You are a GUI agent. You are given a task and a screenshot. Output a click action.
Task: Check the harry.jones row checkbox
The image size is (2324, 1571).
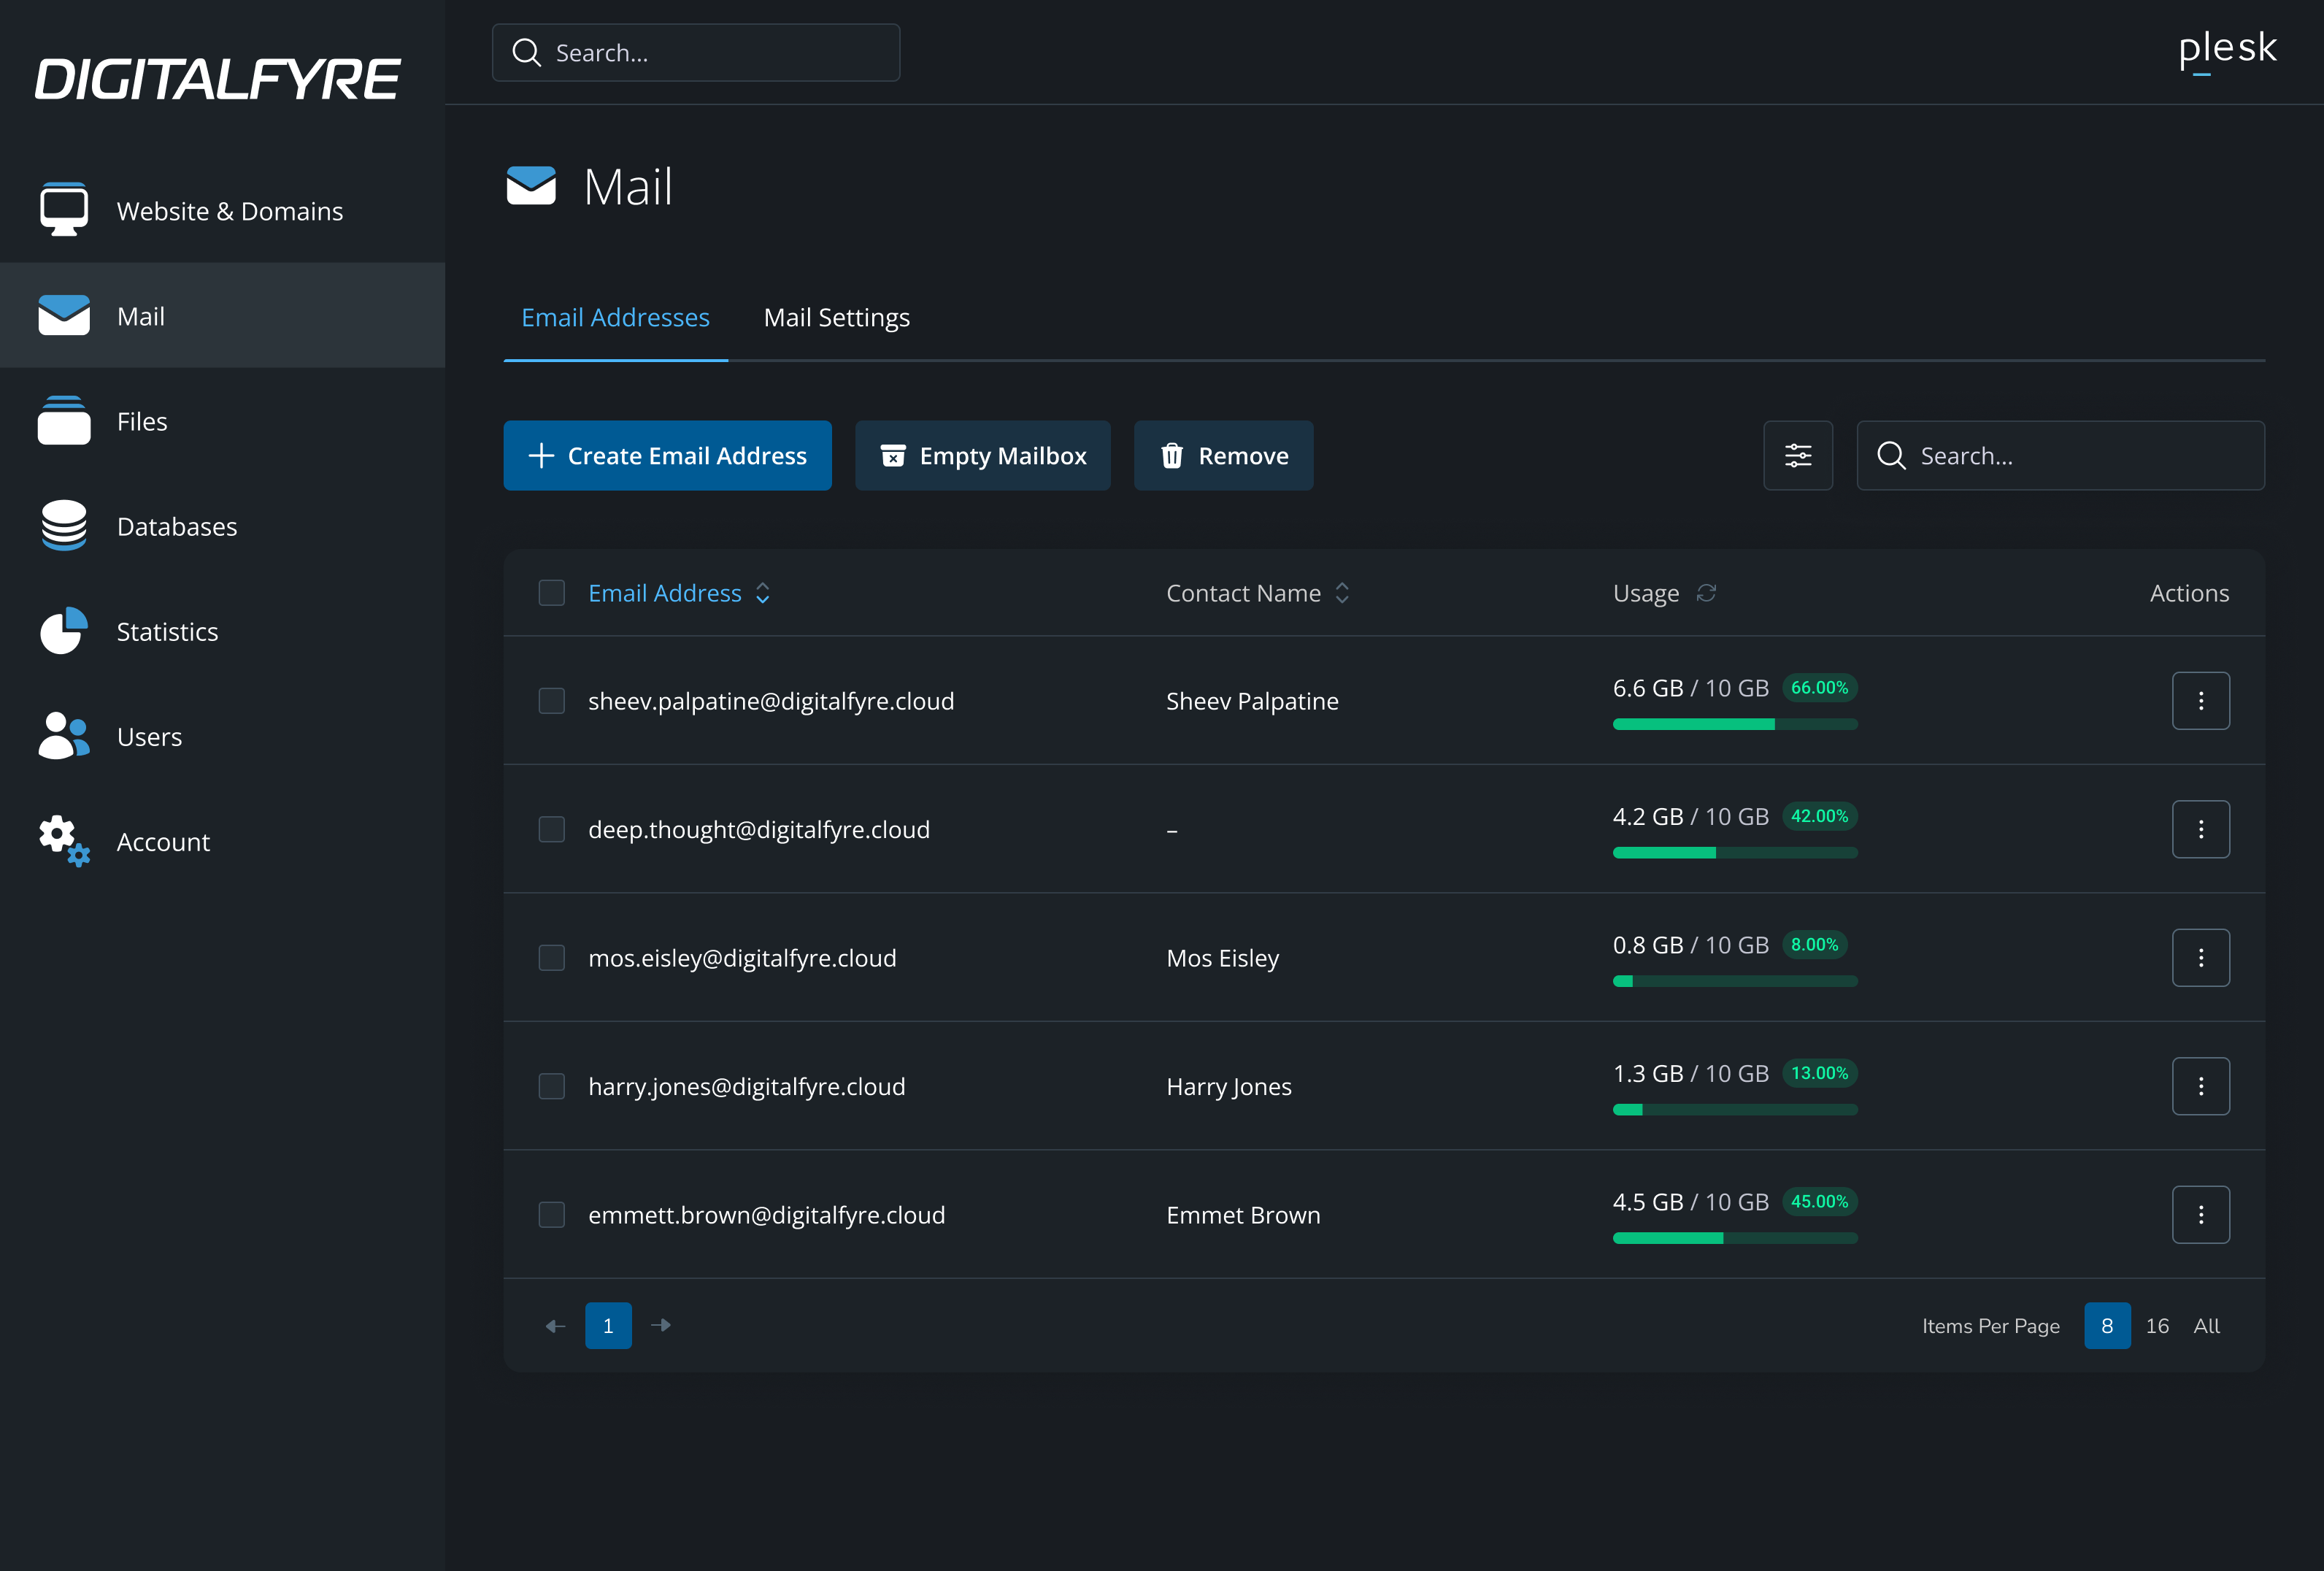(551, 1086)
